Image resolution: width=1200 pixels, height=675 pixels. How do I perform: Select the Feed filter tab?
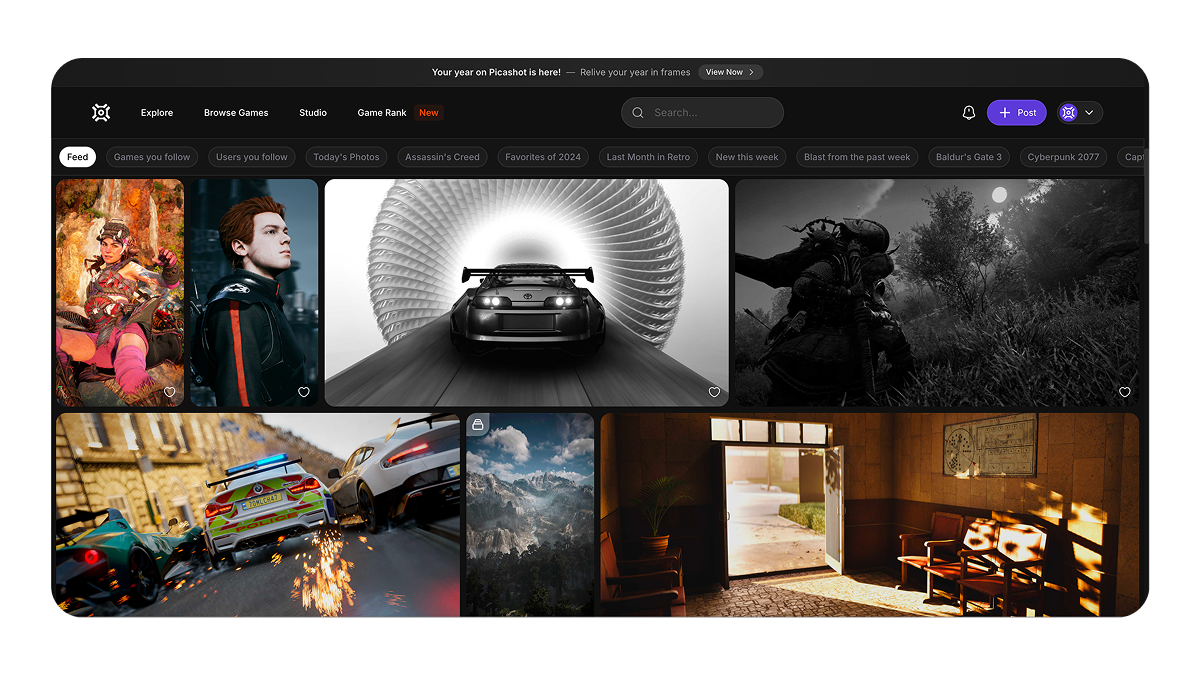click(x=78, y=157)
